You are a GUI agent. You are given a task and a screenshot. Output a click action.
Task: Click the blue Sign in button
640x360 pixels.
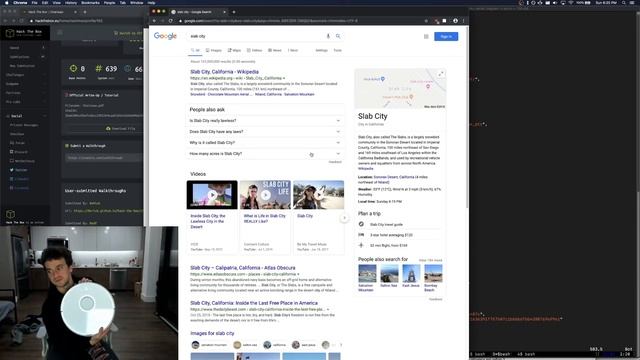pos(446,36)
